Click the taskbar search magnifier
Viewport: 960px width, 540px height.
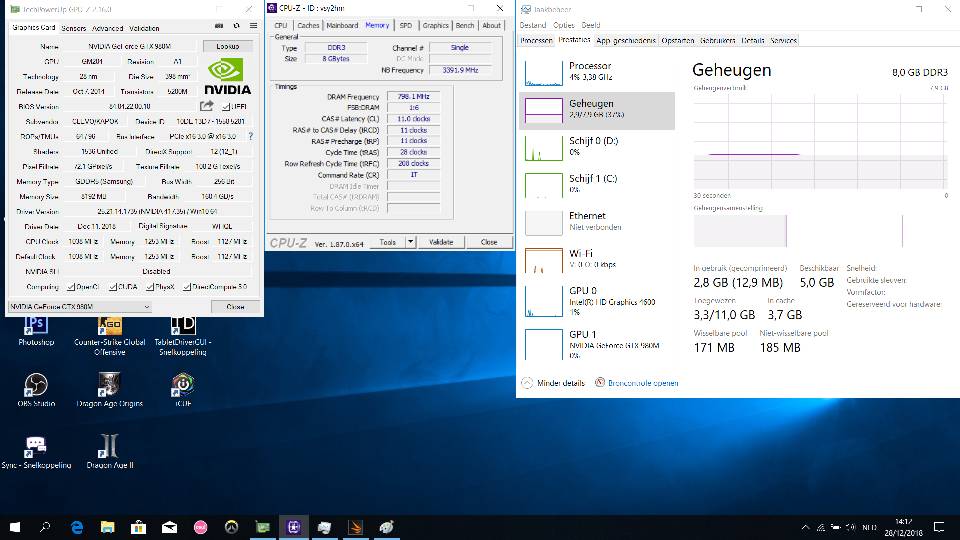click(x=45, y=527)
